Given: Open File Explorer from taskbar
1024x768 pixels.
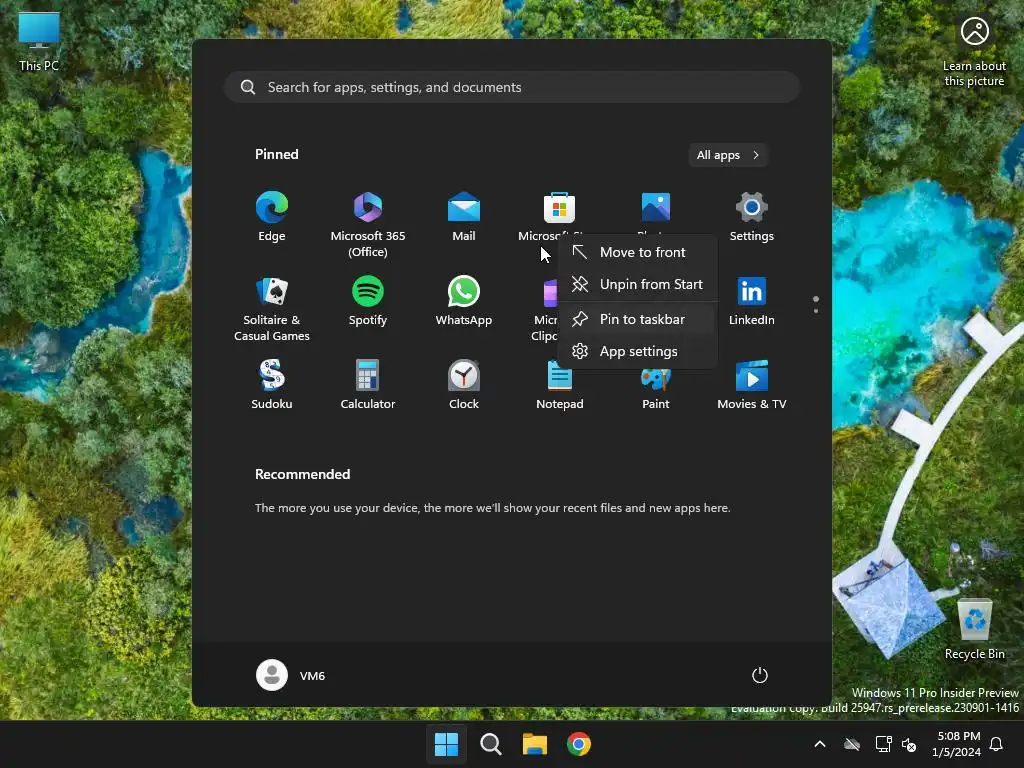Looking at the screenshot, I should 535,744.
